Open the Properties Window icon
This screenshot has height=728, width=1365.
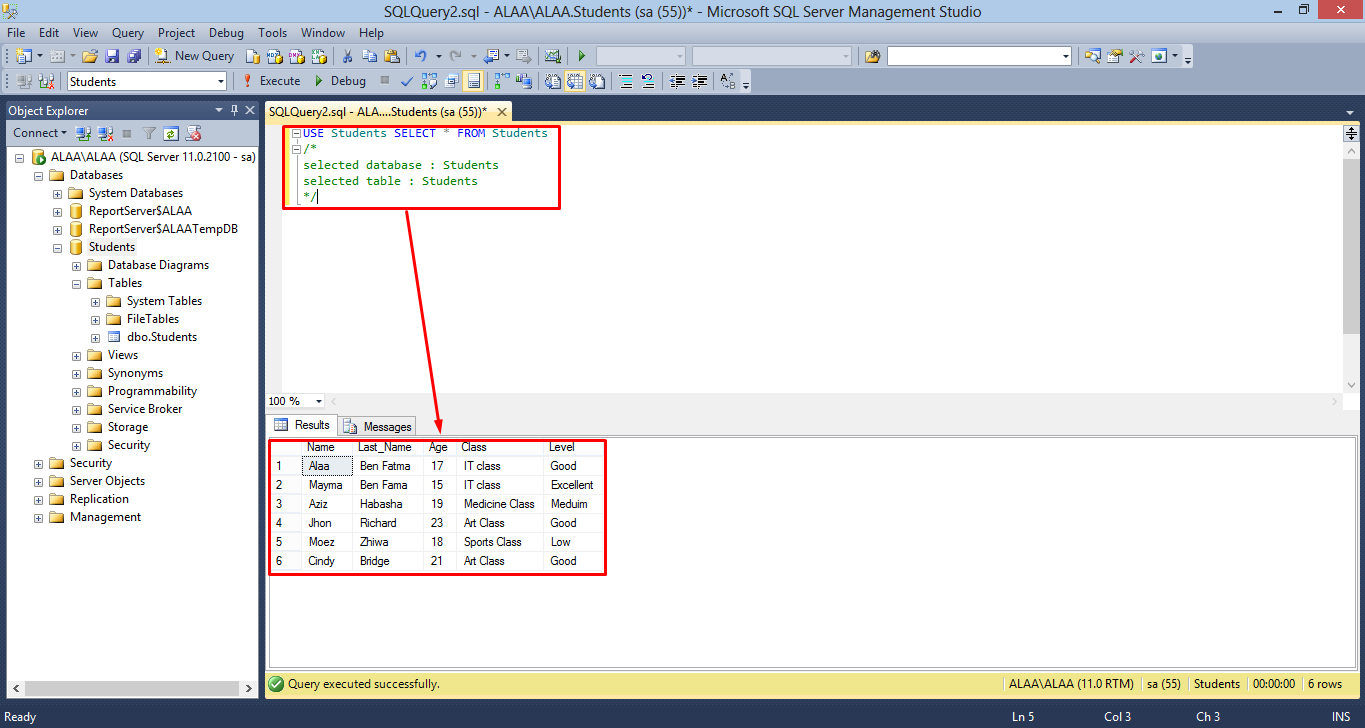(1114, 56)
